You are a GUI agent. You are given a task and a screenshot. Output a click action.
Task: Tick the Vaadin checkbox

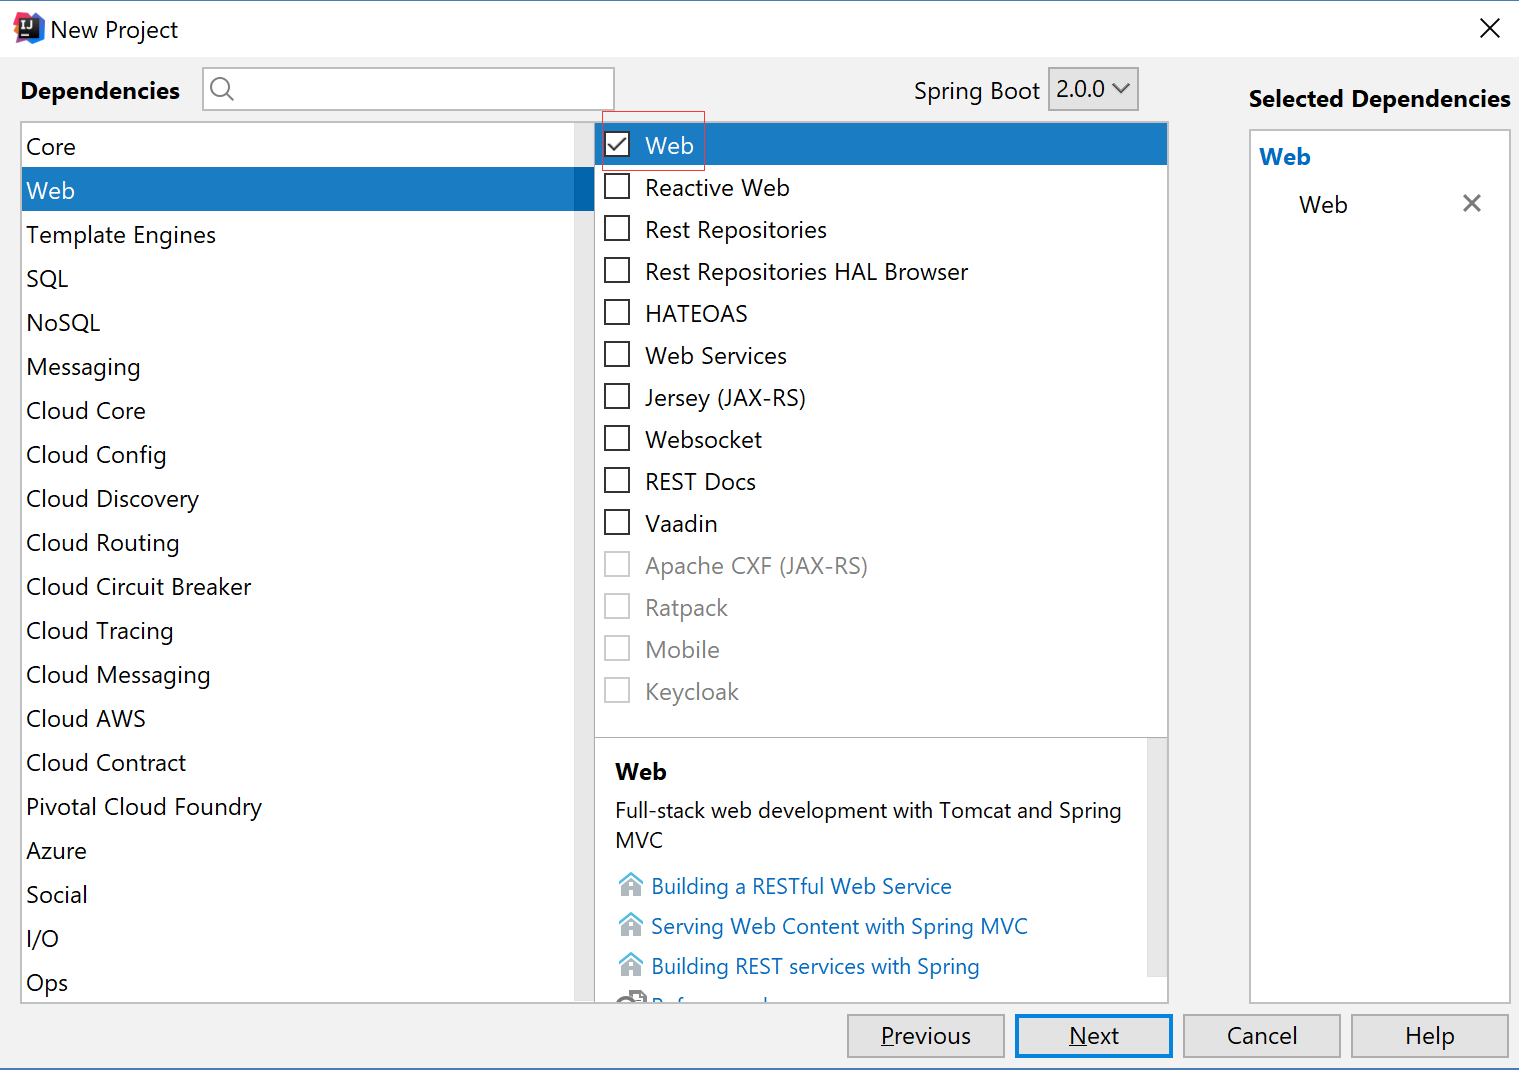tap(618, 523)
